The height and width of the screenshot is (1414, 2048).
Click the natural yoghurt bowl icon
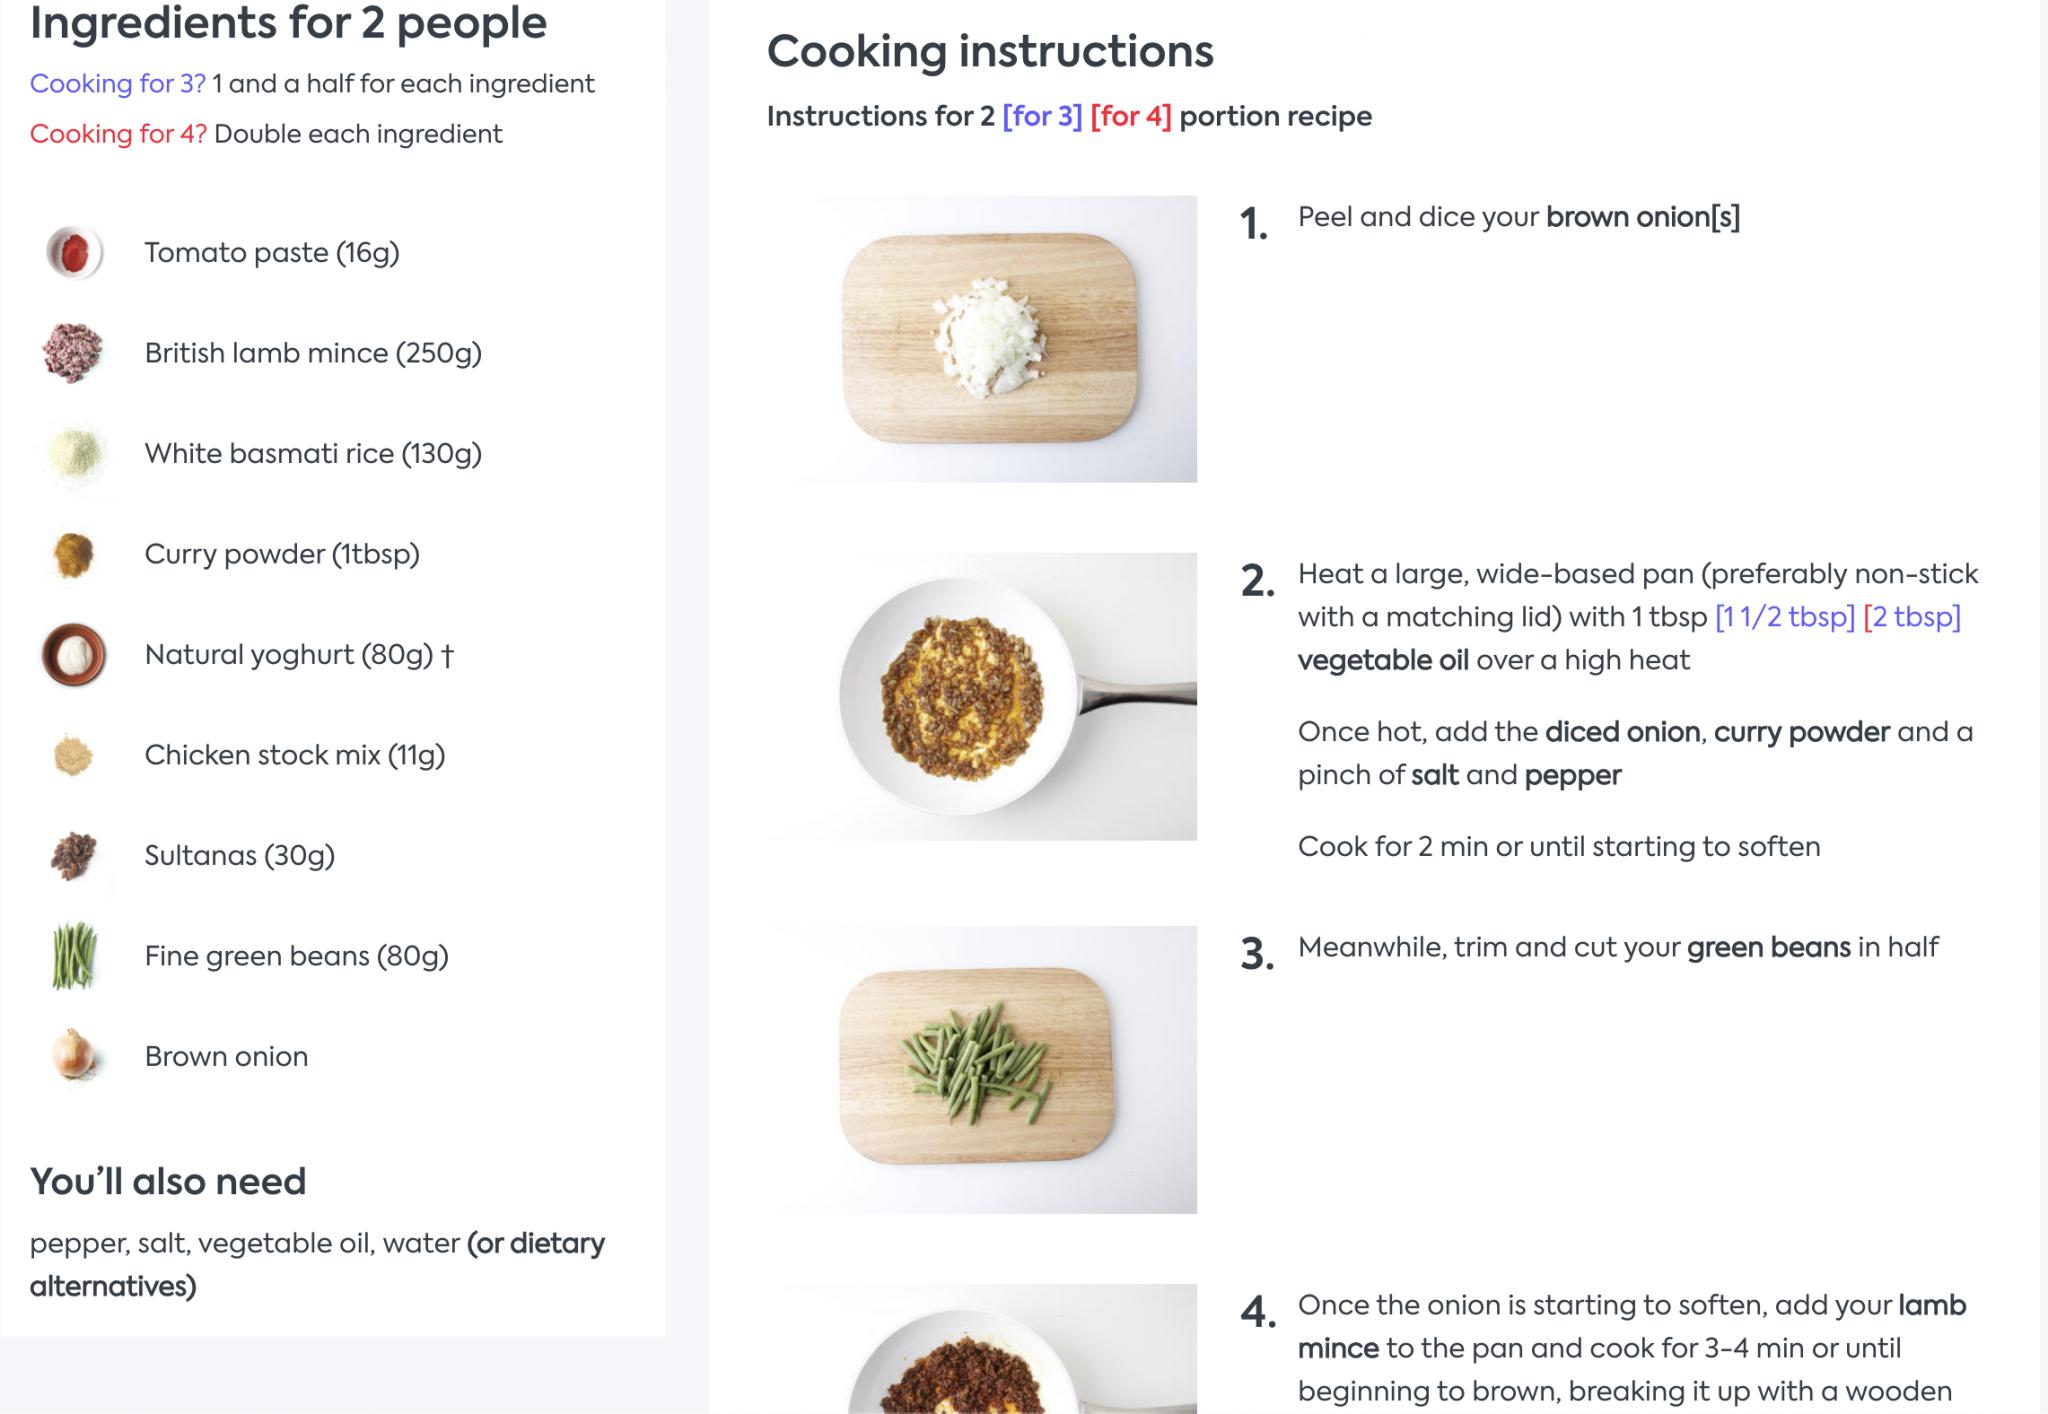74,655
